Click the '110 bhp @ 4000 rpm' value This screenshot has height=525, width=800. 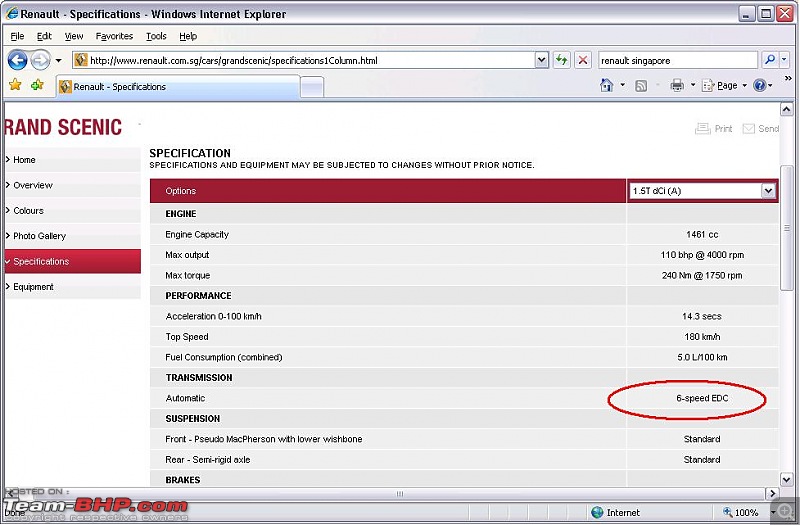(x=702, y=255)
